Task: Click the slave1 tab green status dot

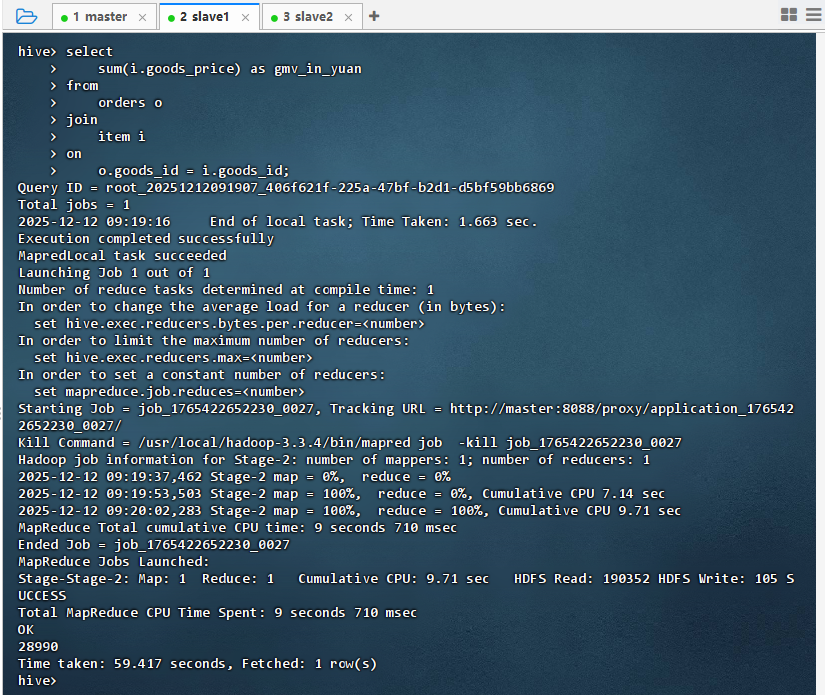Action: pos(171,18)
